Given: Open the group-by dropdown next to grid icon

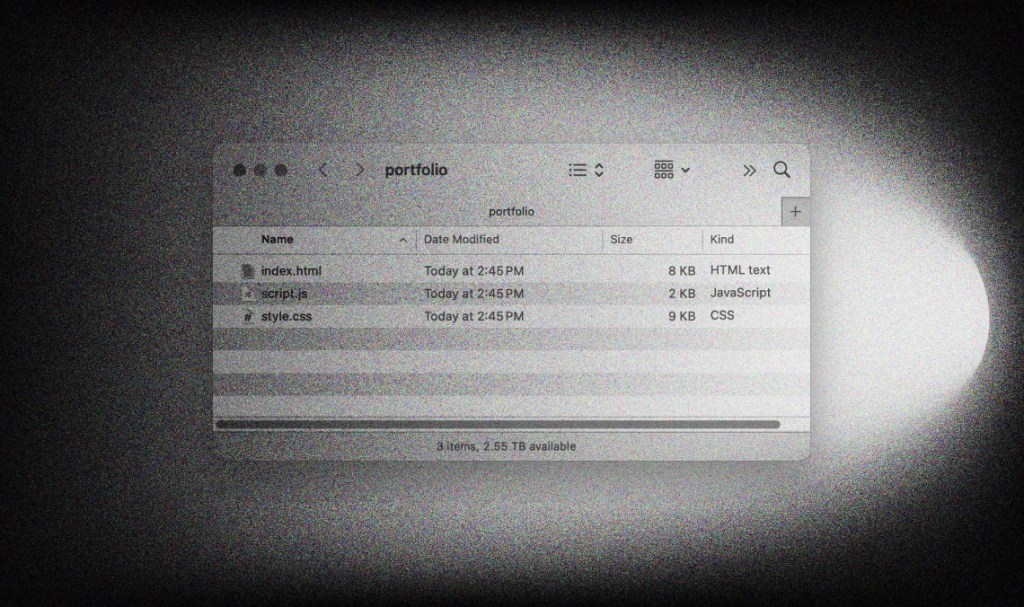Looking at the screenshot, I should (686, 170).
